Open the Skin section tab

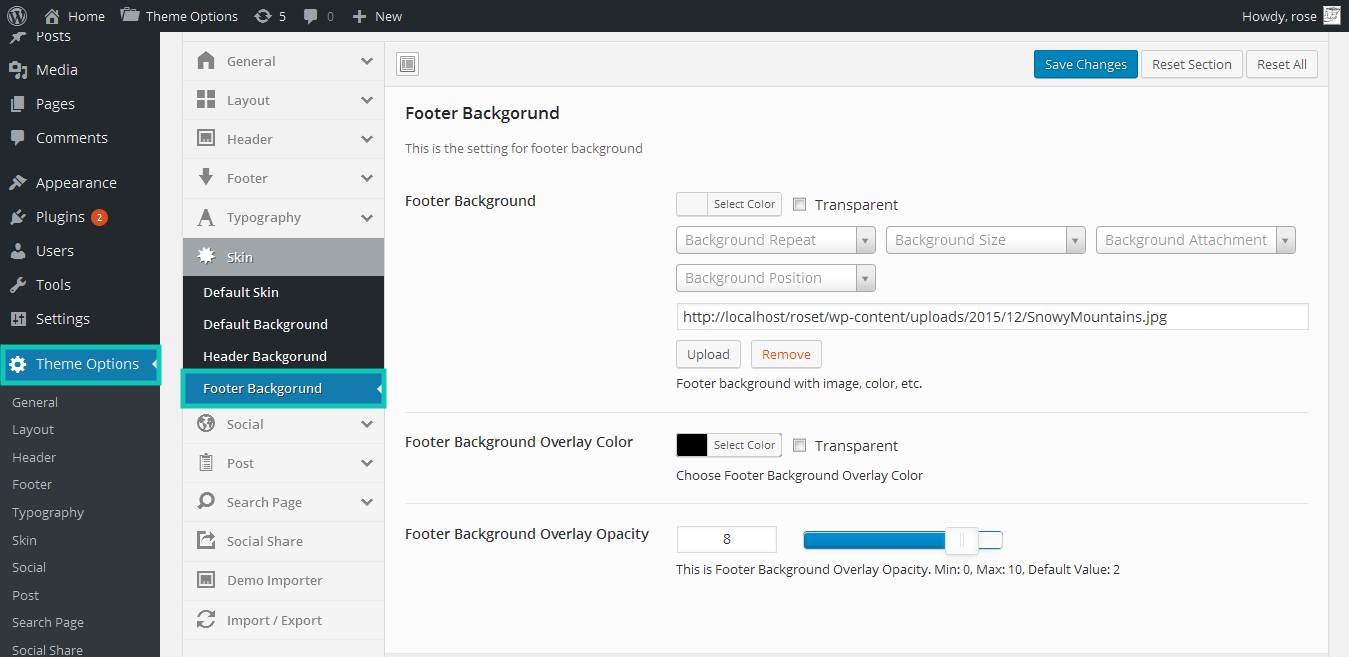pos(283,257)
